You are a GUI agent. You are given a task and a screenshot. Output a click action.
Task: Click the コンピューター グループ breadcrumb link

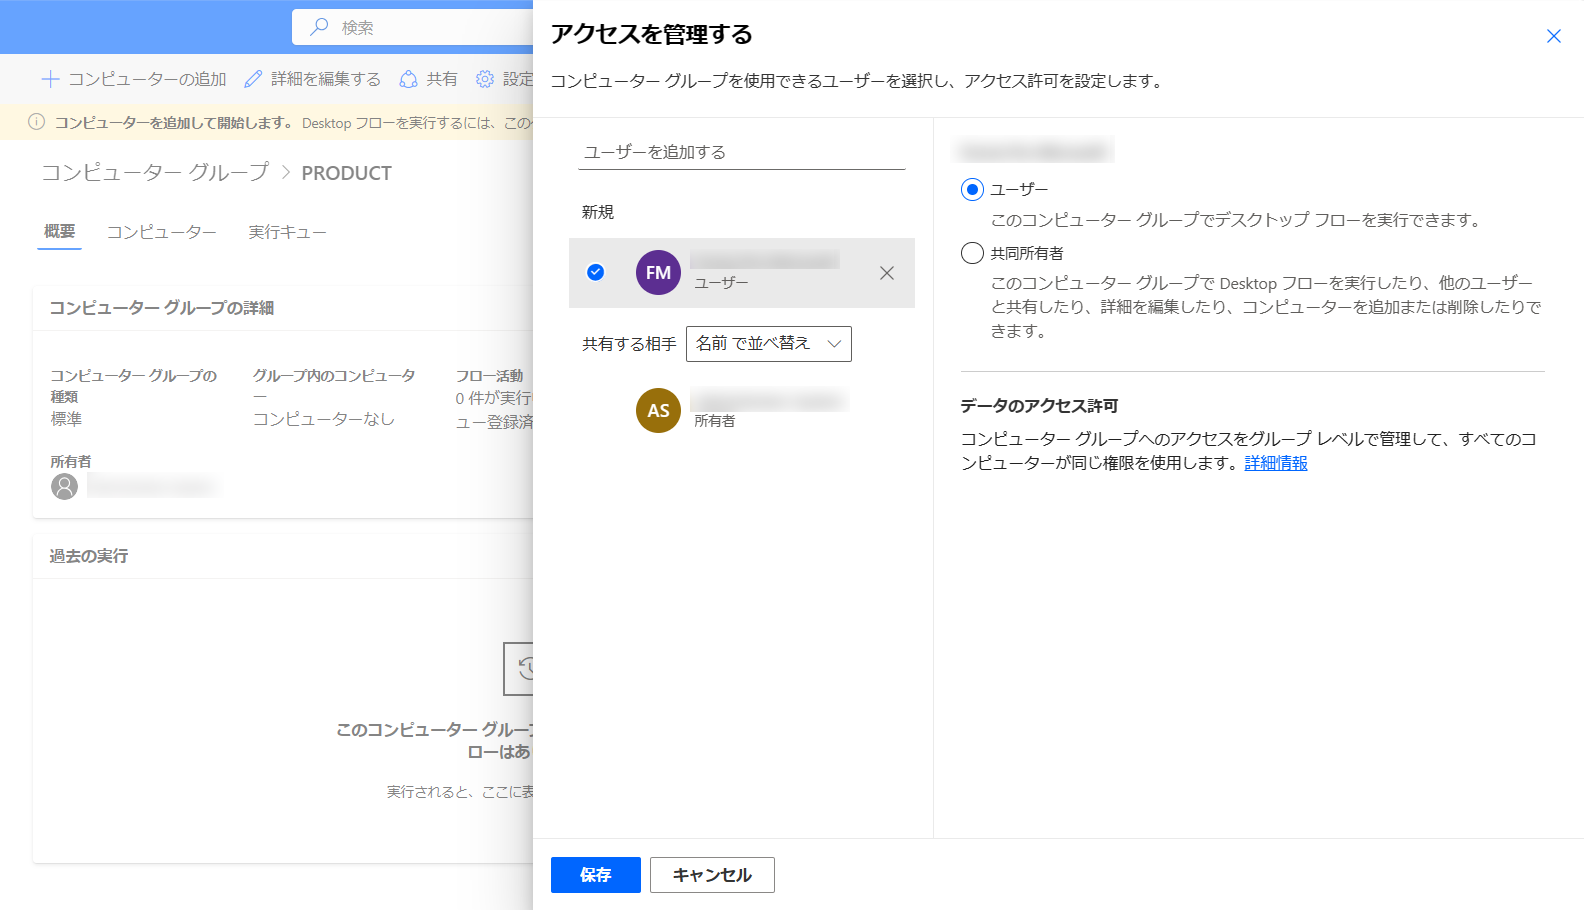(x=155, y=173)
